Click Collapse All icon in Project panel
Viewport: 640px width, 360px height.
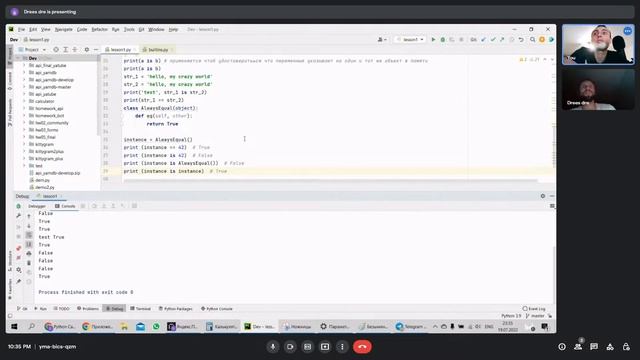[x=75, y=49]
